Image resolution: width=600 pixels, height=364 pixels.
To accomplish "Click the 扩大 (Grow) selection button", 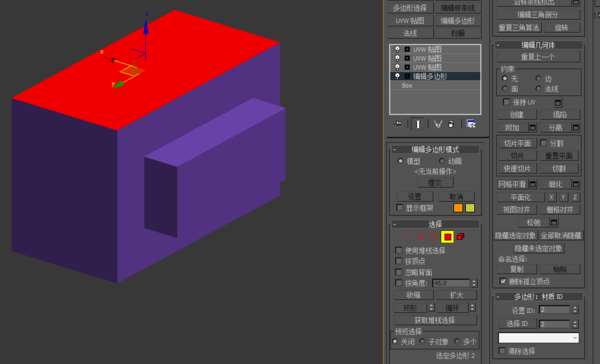I will coord(457,295).
